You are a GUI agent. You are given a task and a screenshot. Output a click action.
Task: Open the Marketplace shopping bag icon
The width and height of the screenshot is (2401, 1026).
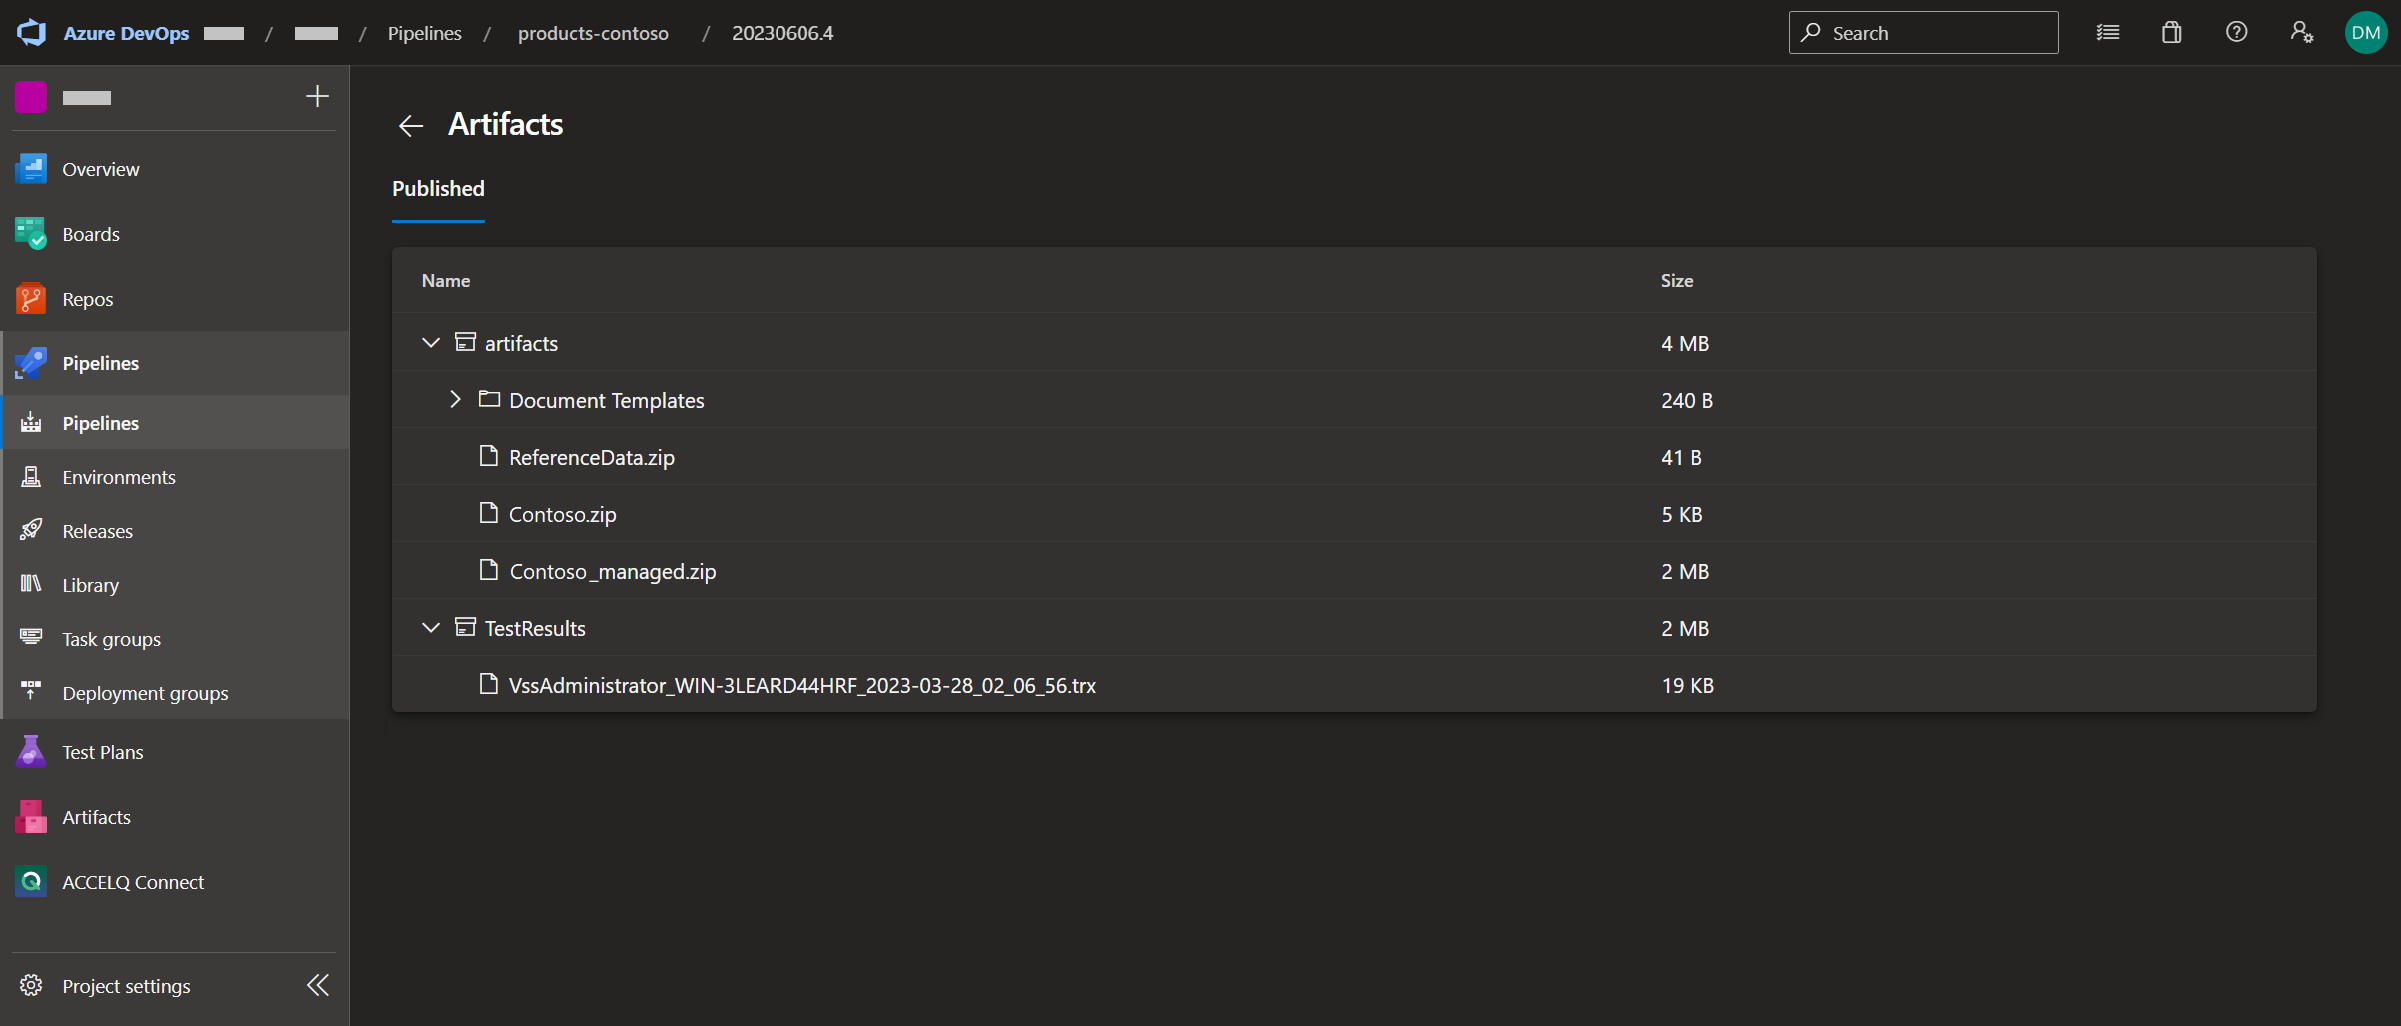coord(2171,33)
